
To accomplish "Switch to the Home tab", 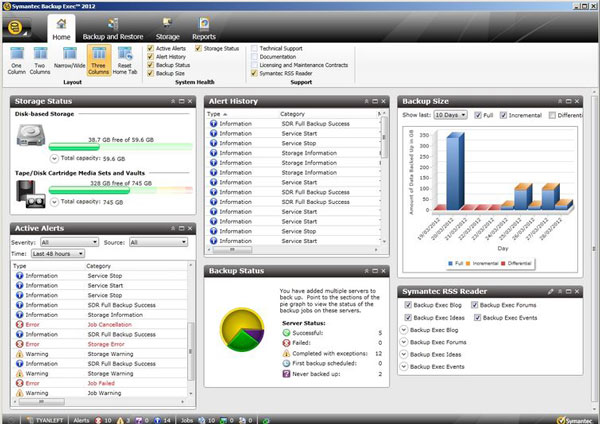I will click(x=61, y=29).
